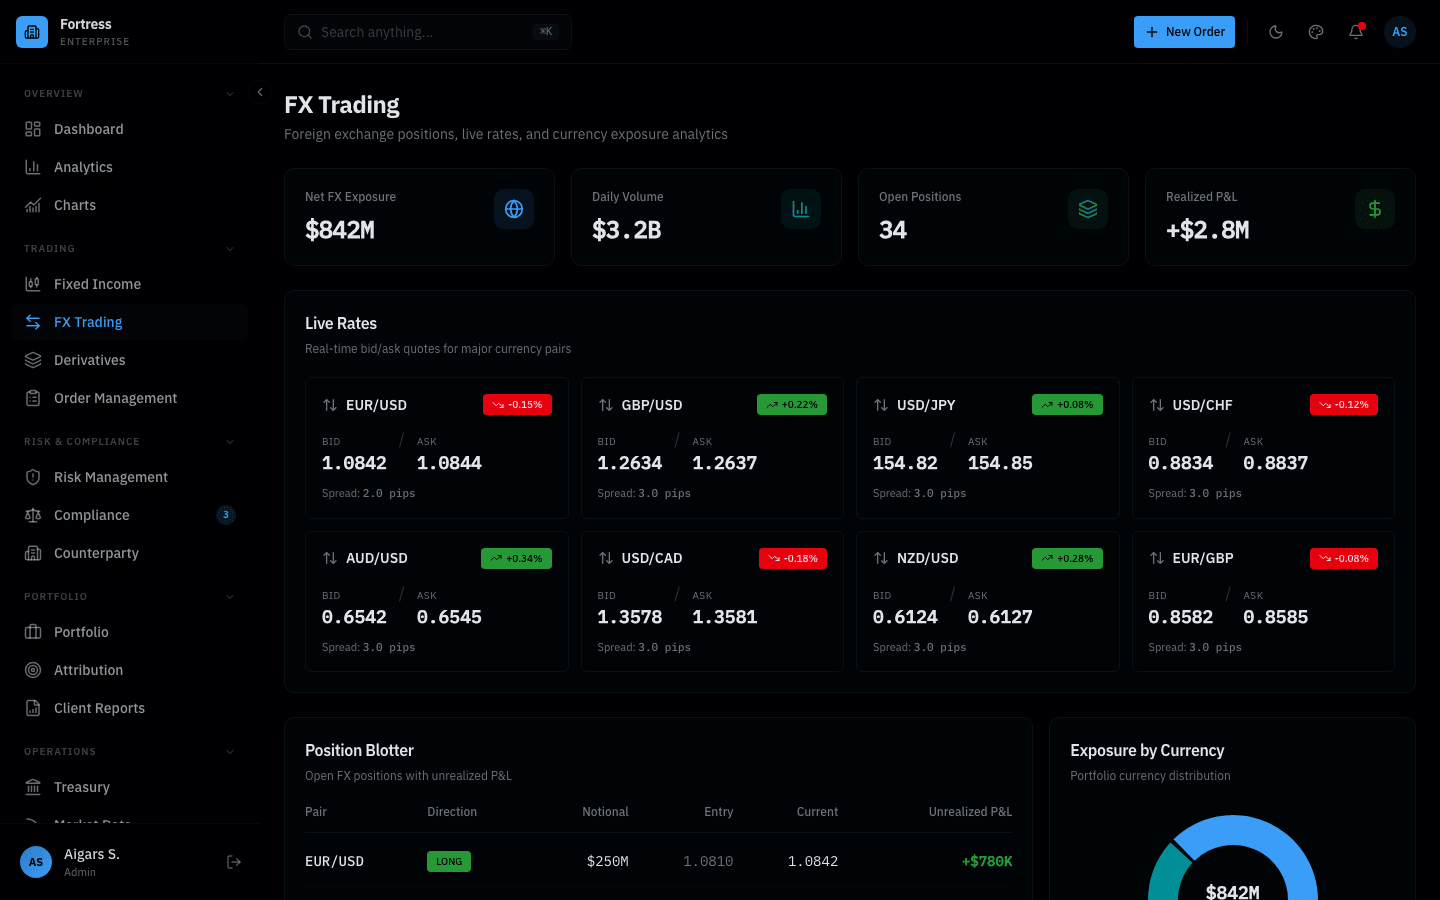Open Compliance showing 3 pending items
This screenshot has width=1440, height=900.
(90, 515)
